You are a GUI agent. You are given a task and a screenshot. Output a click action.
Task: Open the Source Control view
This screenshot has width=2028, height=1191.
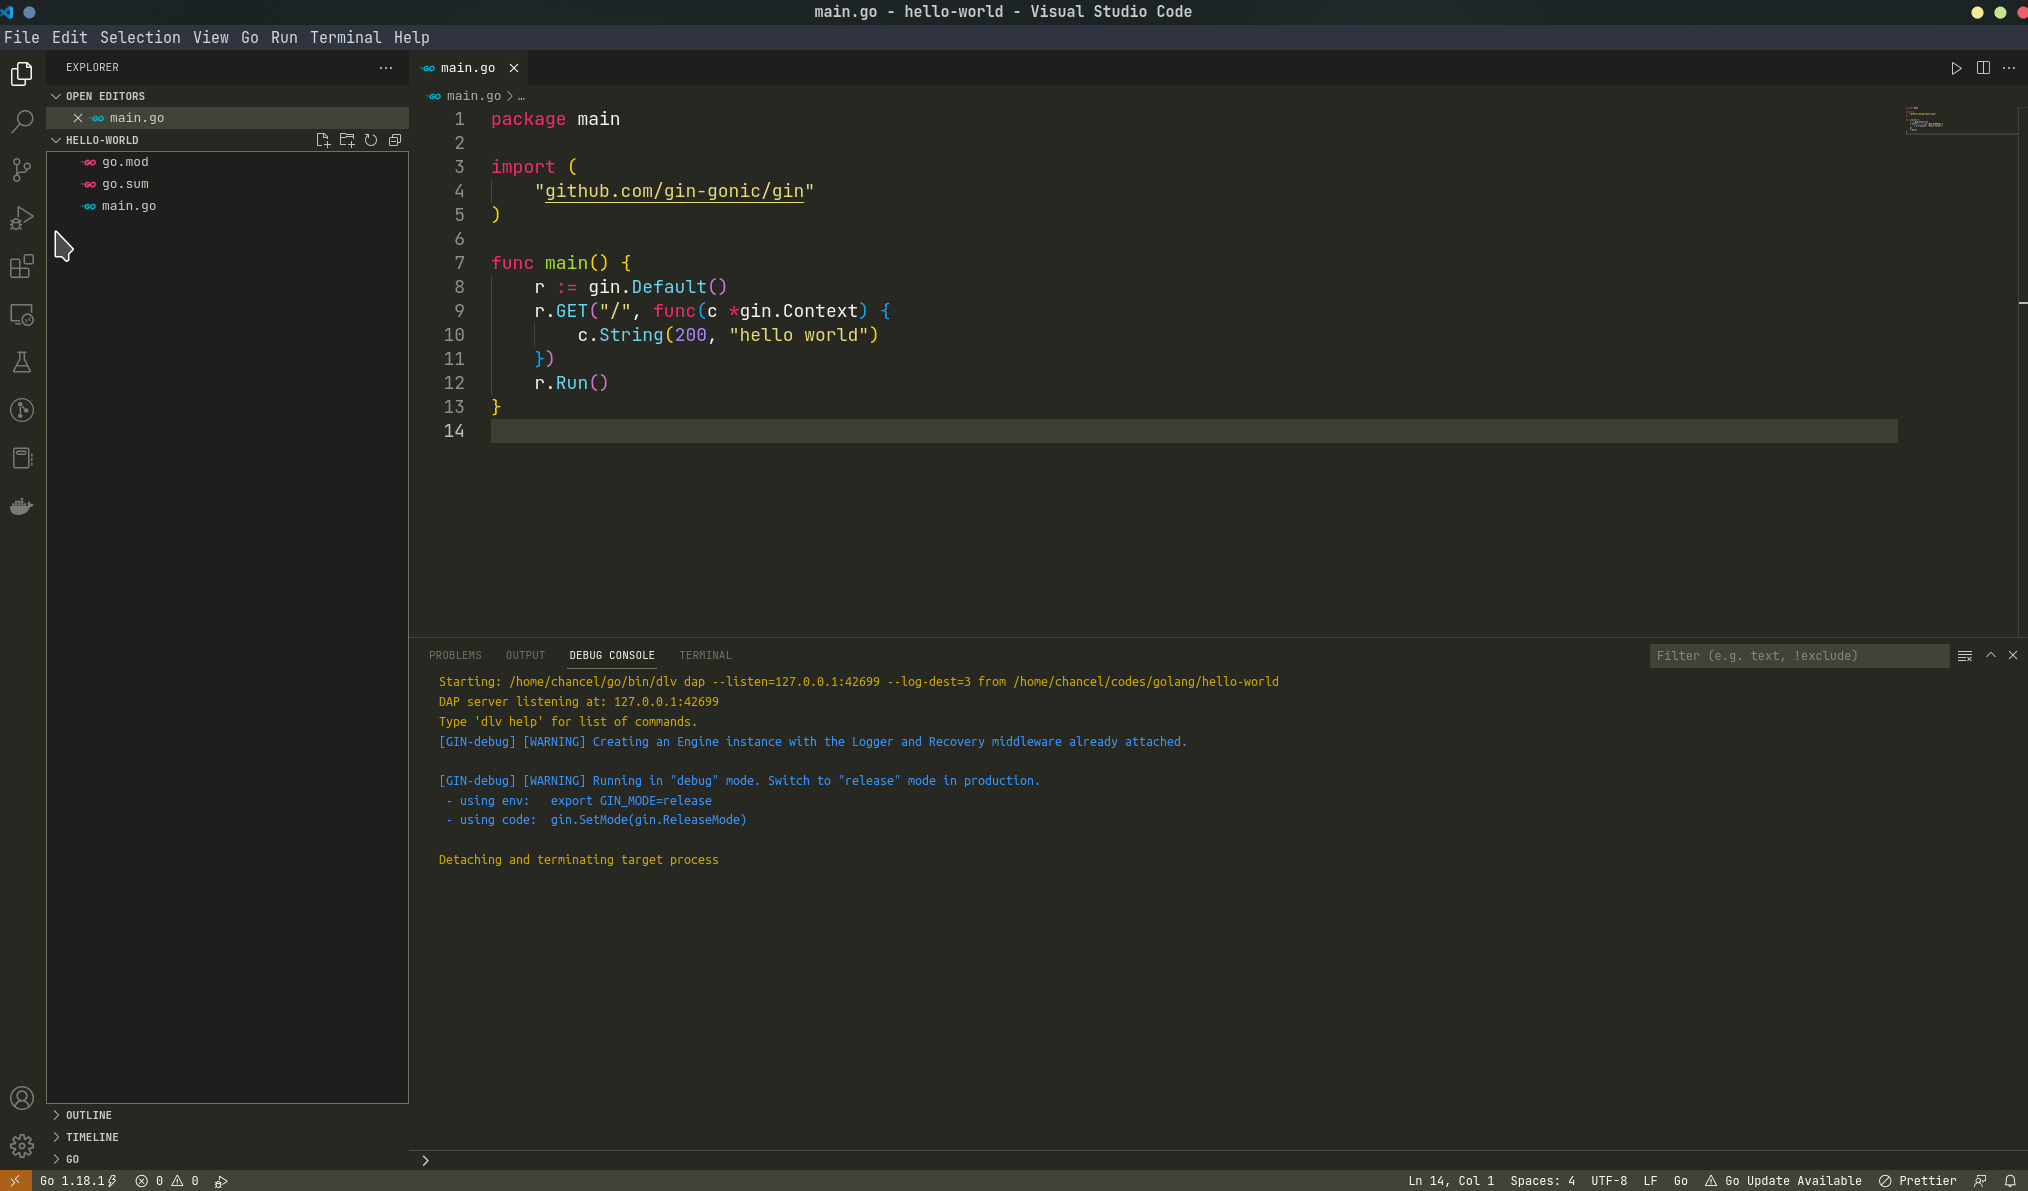[22, 170]
